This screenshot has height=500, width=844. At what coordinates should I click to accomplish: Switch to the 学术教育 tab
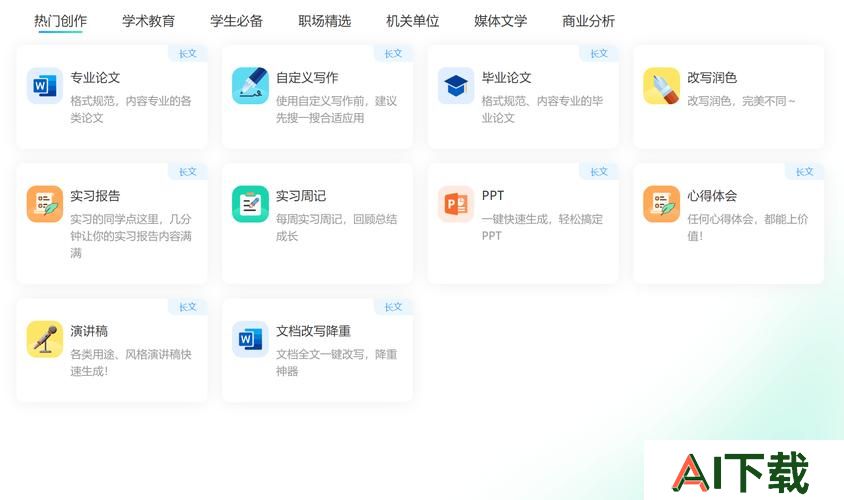point(149,21)
